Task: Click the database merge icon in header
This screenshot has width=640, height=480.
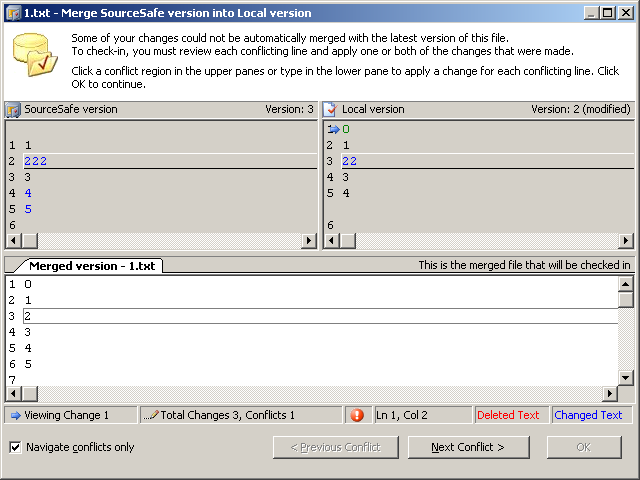Action: [x=35, y=57]
